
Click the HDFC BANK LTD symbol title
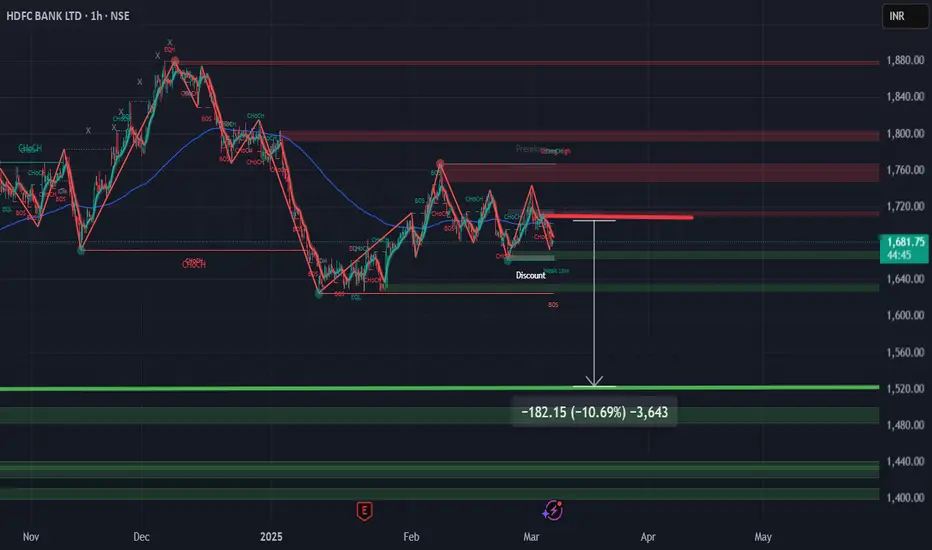pyautogui.click(x=44, y=16)
